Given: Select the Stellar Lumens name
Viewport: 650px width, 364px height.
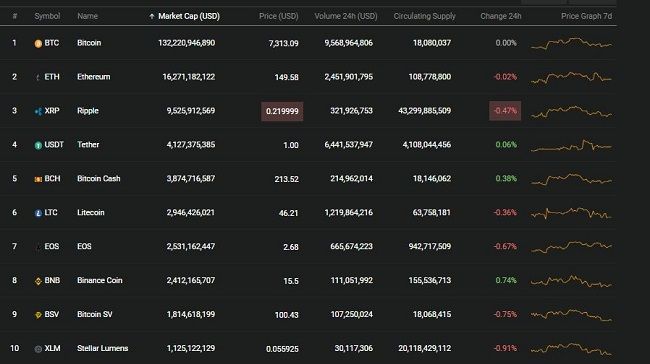Looking at the screenshot, I should 103,349.
